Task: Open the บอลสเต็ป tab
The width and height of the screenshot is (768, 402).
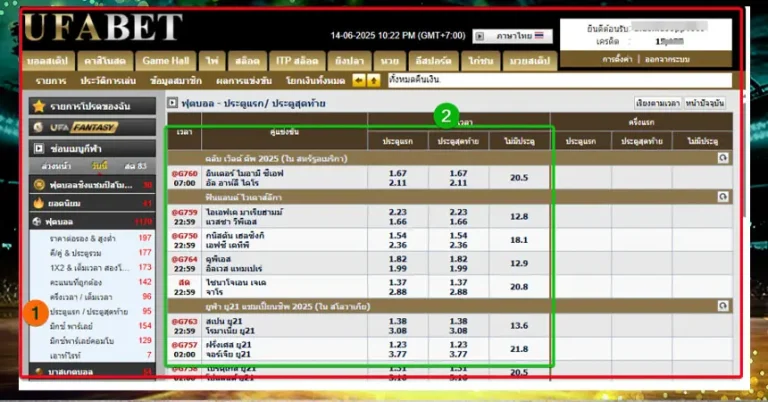Action: 48,61
